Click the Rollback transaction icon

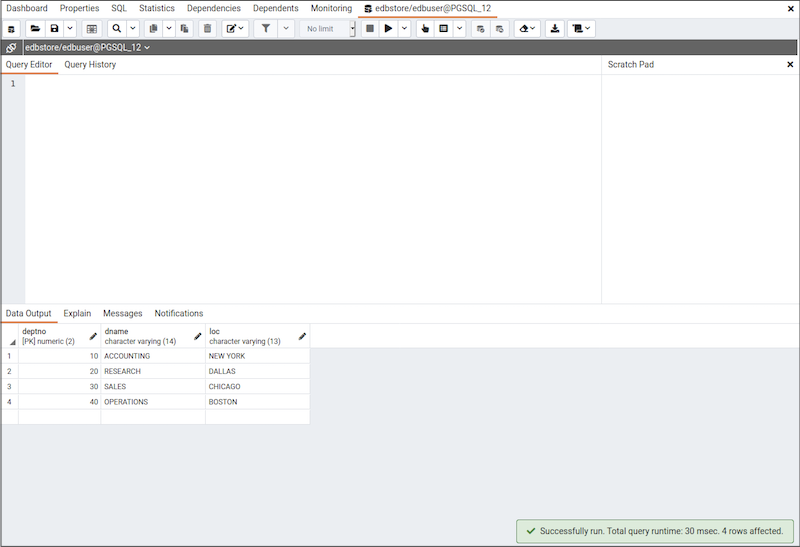point(499,29)
